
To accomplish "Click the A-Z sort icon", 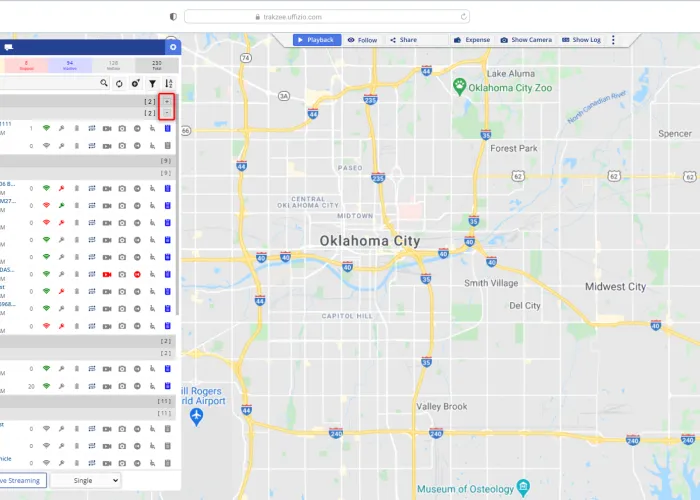I will pyautogui.click(x=168, y=84).
